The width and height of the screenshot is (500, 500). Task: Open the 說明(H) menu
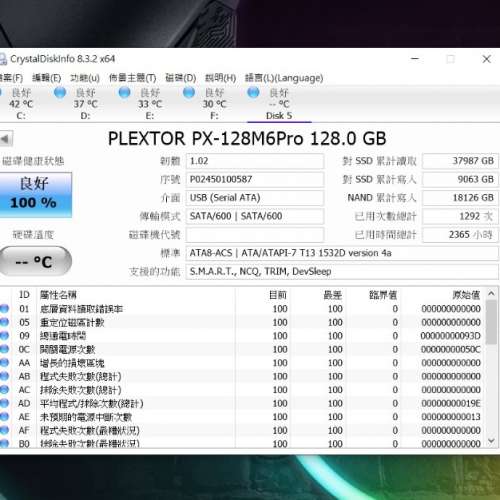point(220,78)
